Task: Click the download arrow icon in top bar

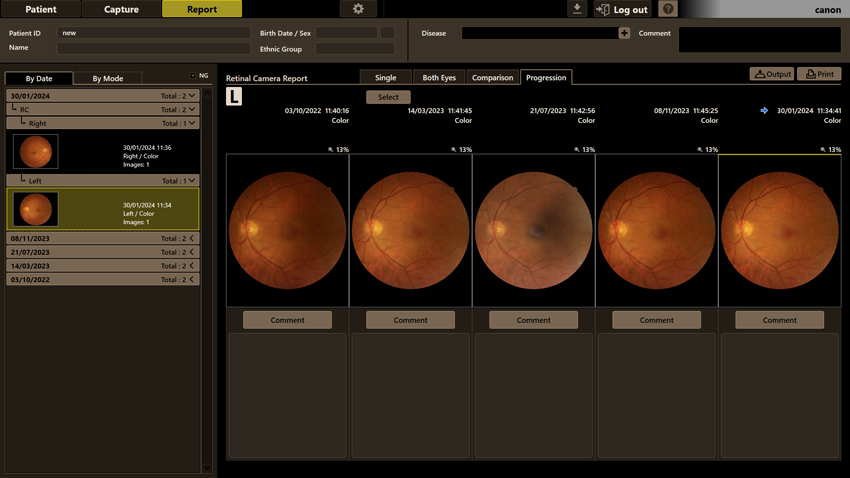Action: pyautogui.click(x=577, y=9)
